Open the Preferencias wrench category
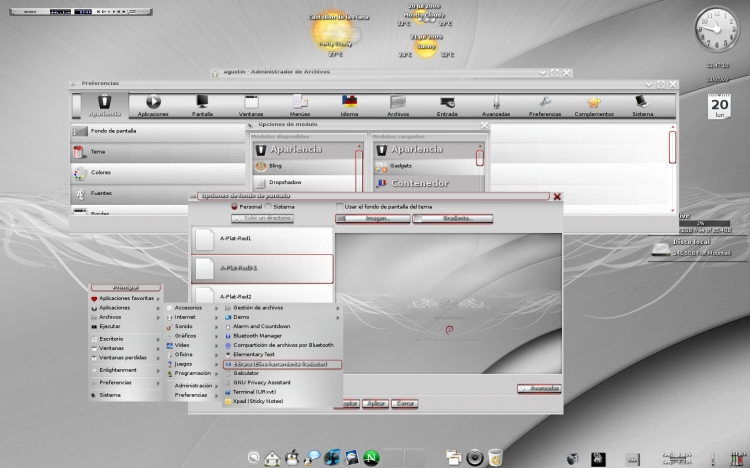 coord(545,105)
